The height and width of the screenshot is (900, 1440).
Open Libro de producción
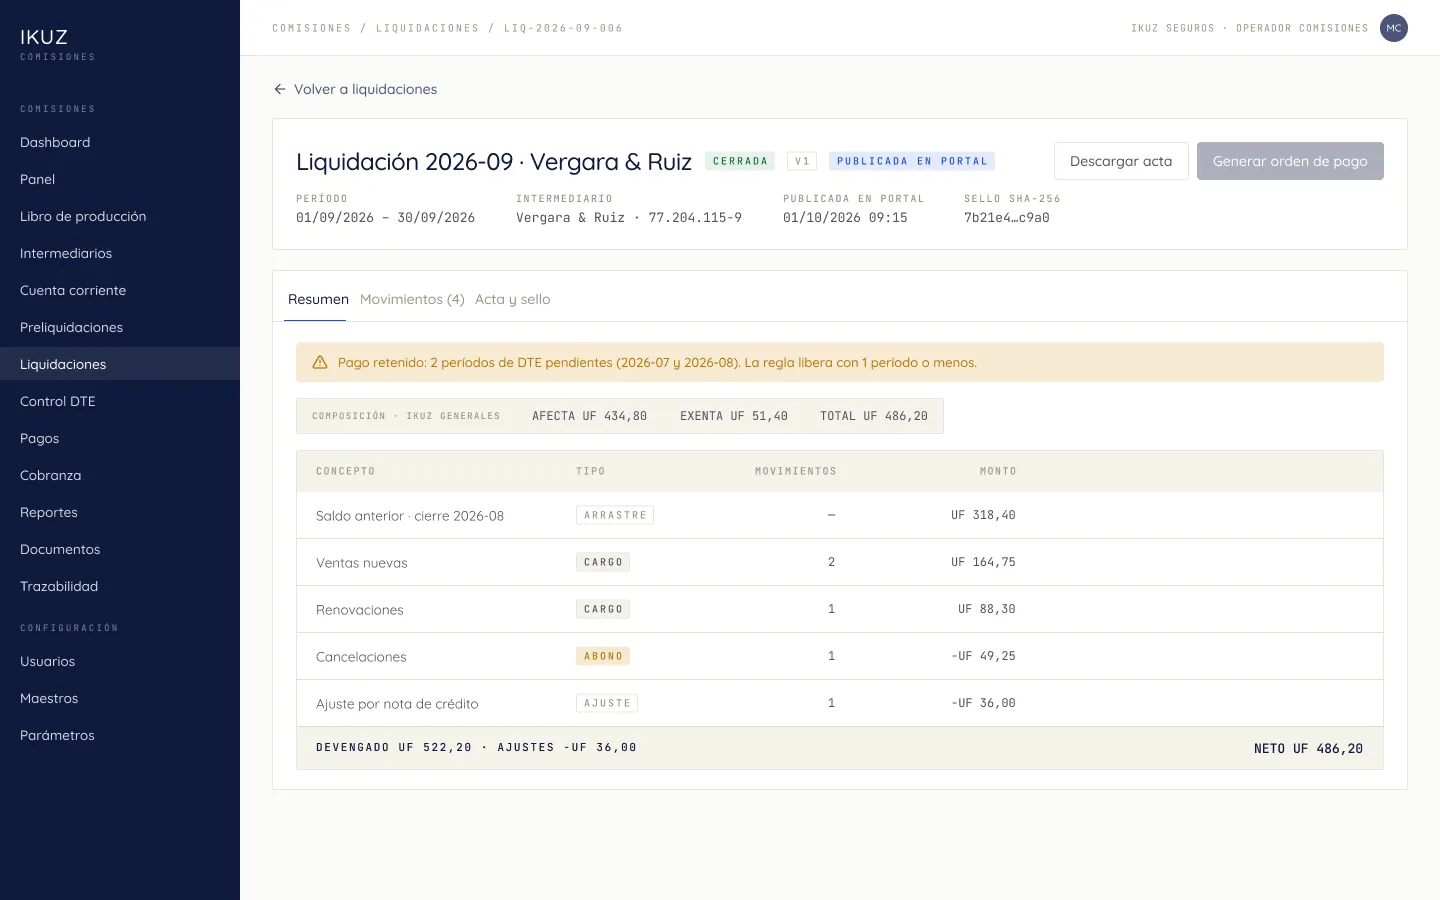point(120,216)
